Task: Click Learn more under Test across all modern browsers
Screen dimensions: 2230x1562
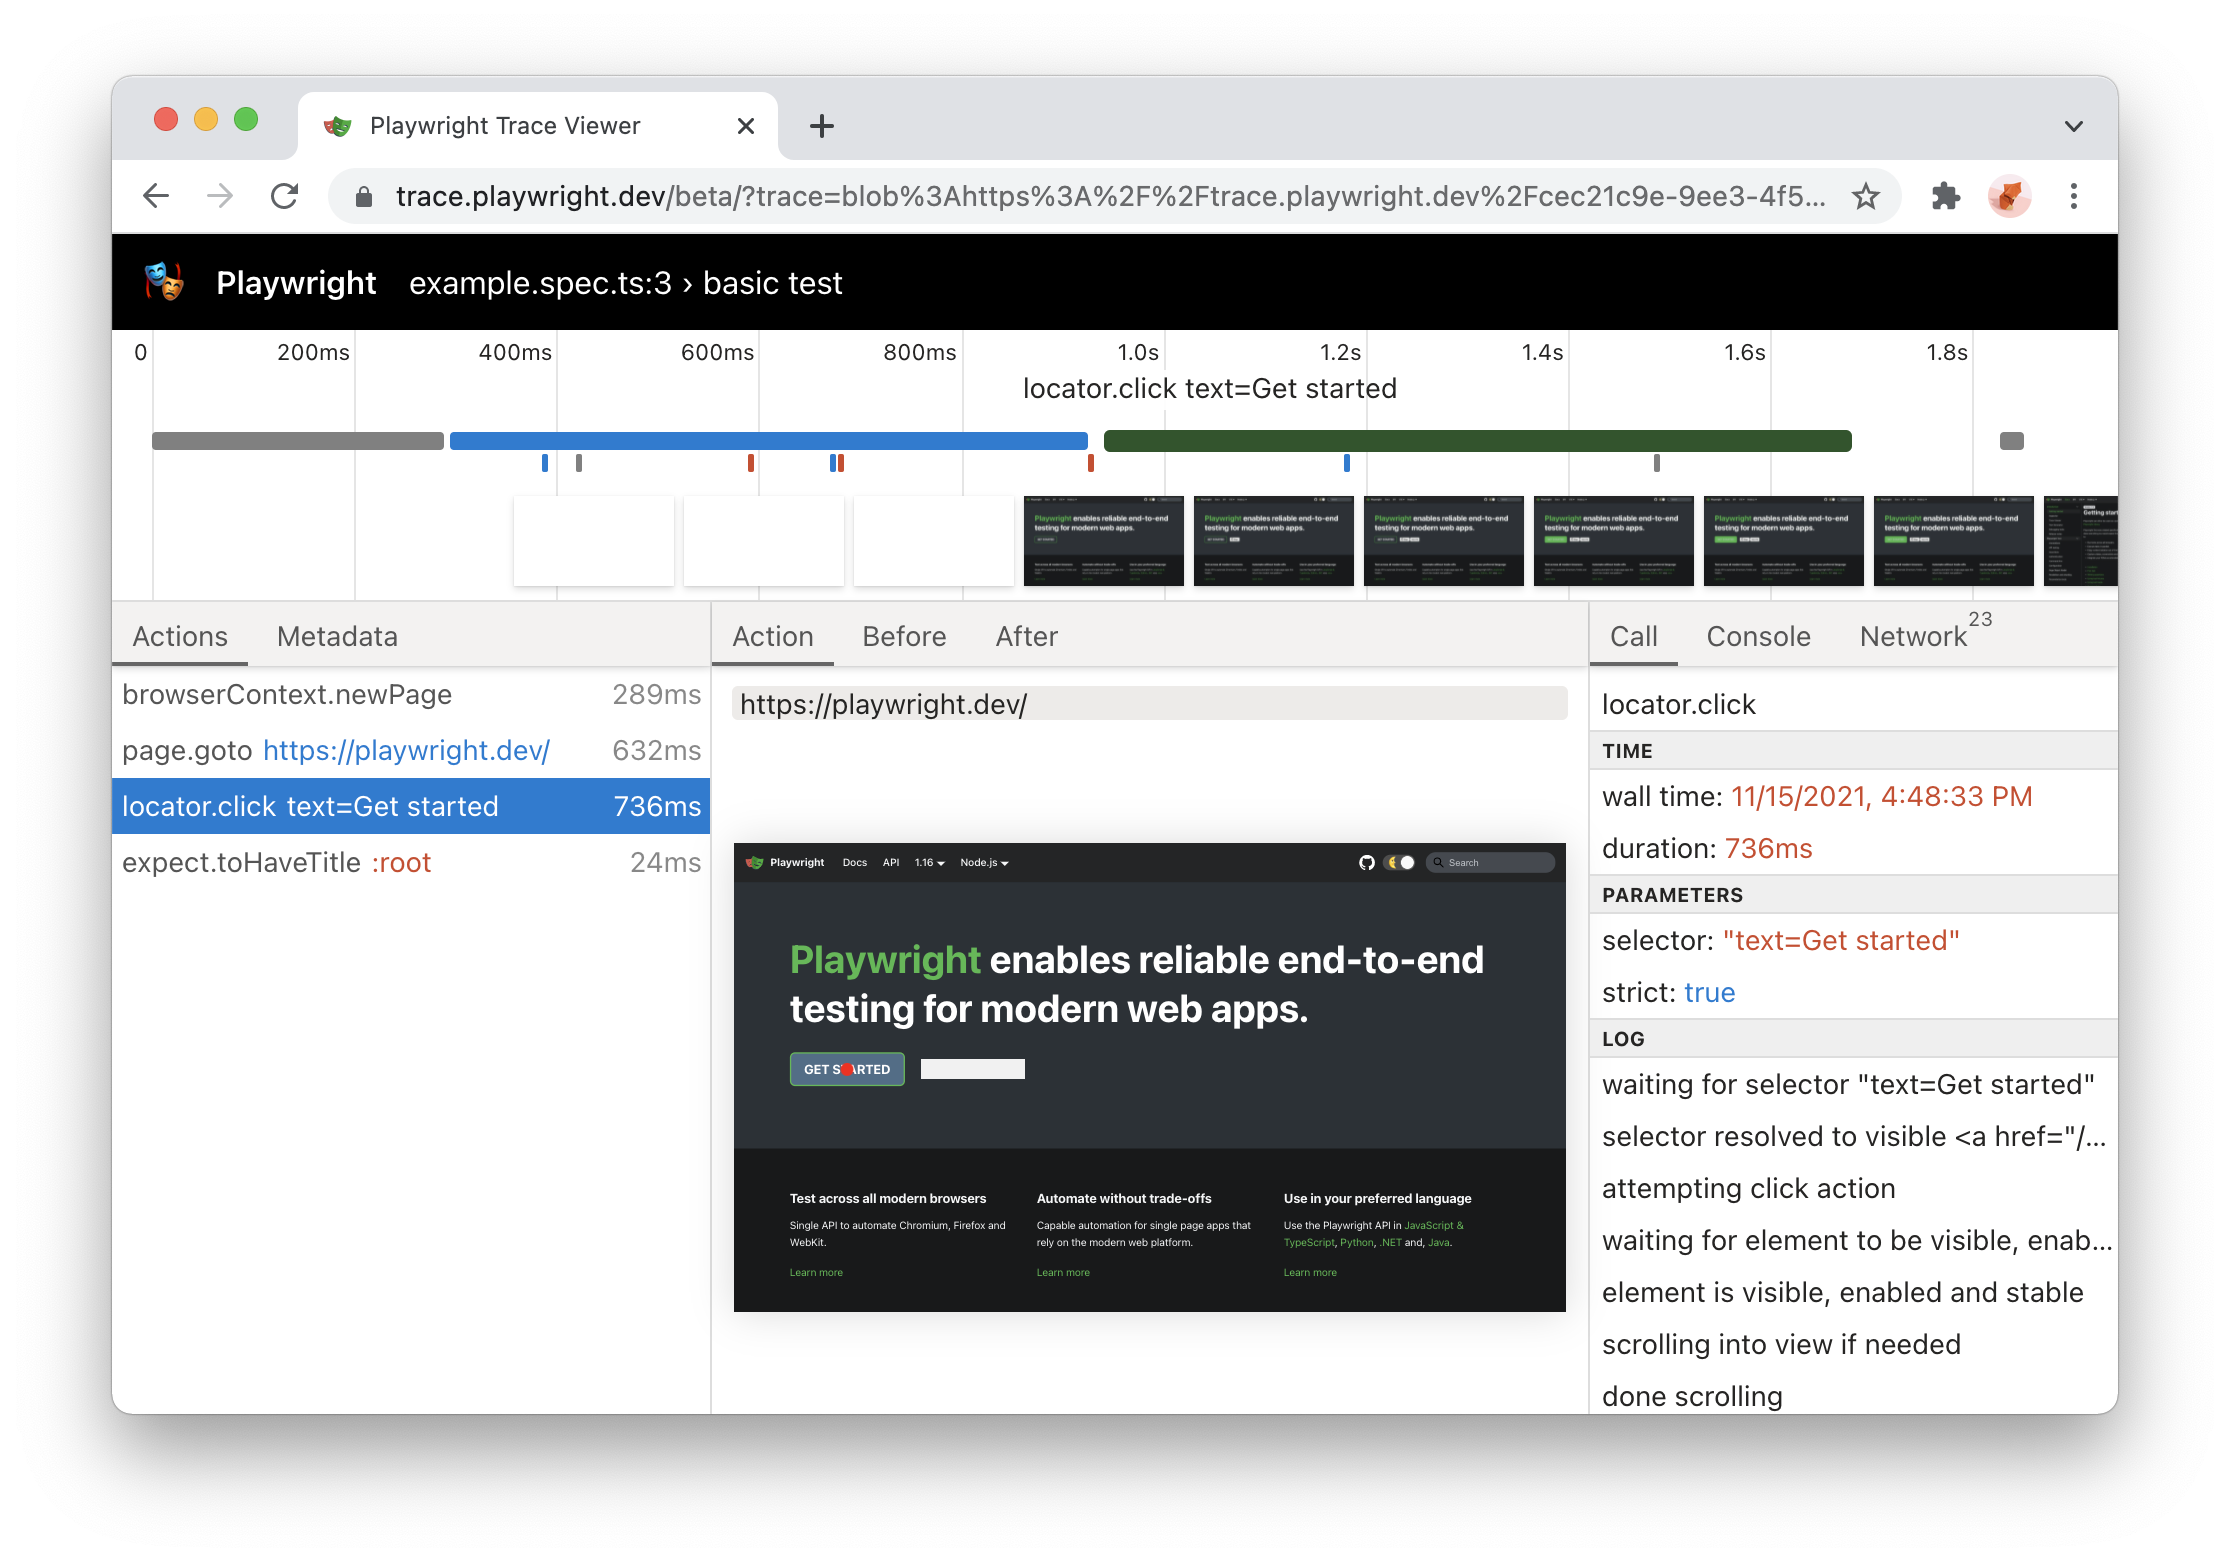Action: click(x=816, y=1272)
